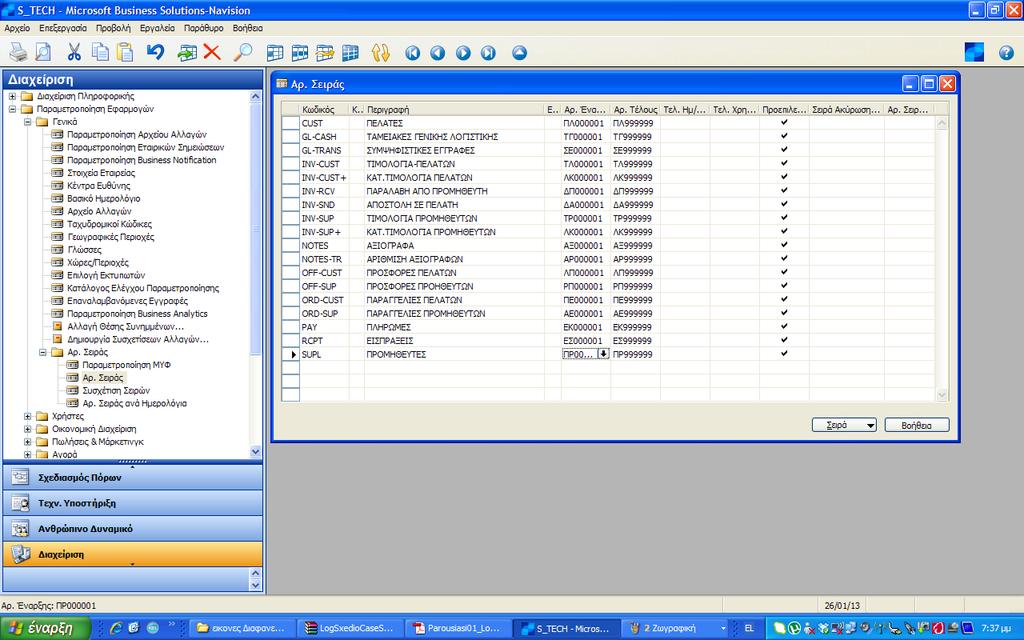Expand Πωλήσεις & Μάρκετινγκ folder node
Screen dimensions: 1024x640
point(27,441)
